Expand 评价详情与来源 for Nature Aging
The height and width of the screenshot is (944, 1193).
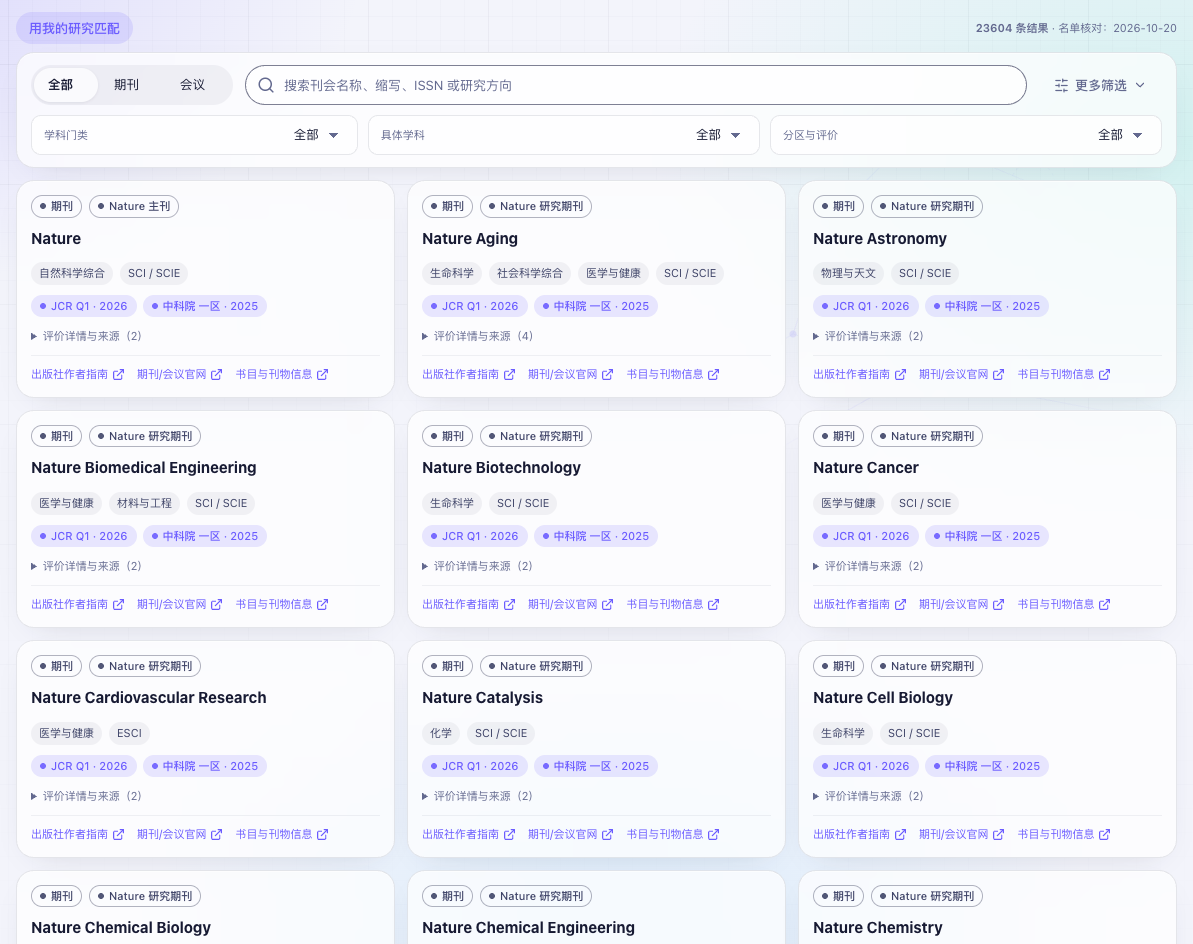coord(478,336)
